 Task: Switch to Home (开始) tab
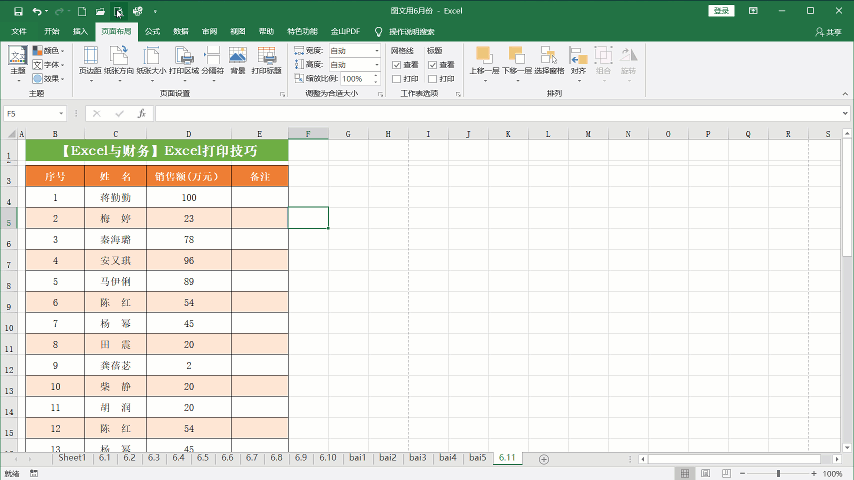[x=52, y=32]
